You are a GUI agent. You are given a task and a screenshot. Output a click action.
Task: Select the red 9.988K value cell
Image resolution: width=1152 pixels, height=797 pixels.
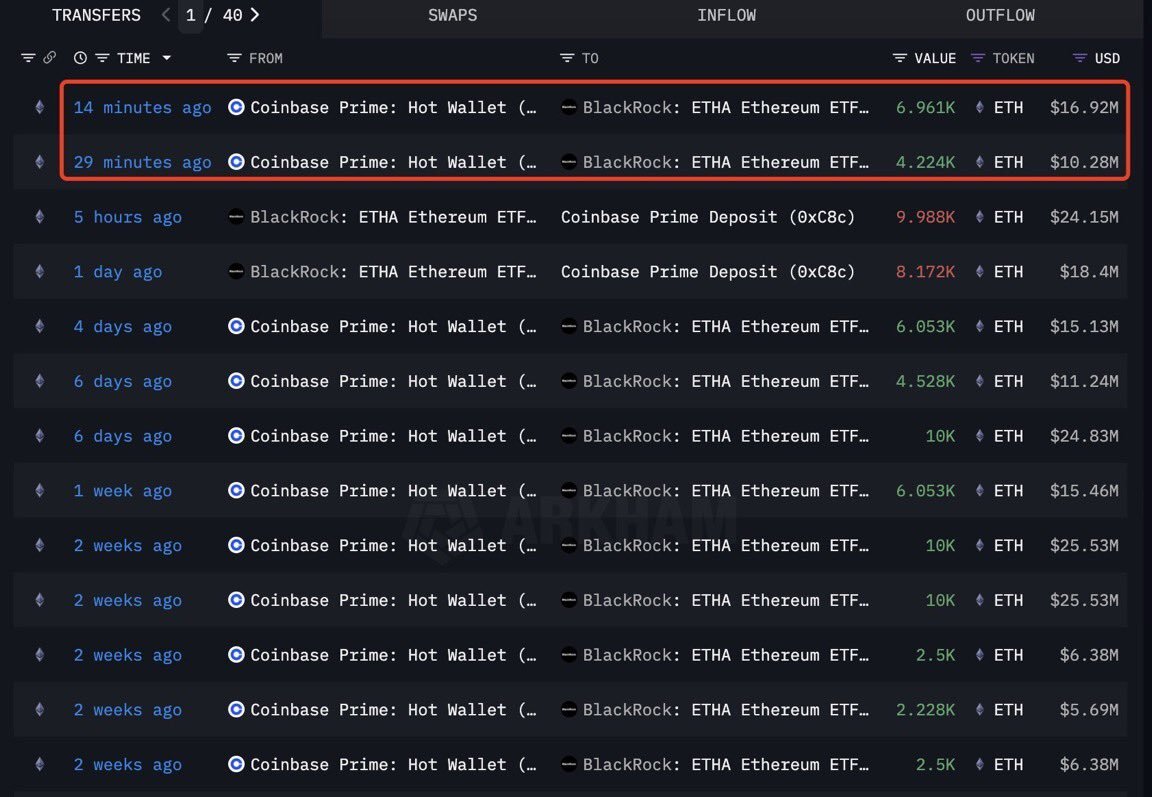coord(925,217)
